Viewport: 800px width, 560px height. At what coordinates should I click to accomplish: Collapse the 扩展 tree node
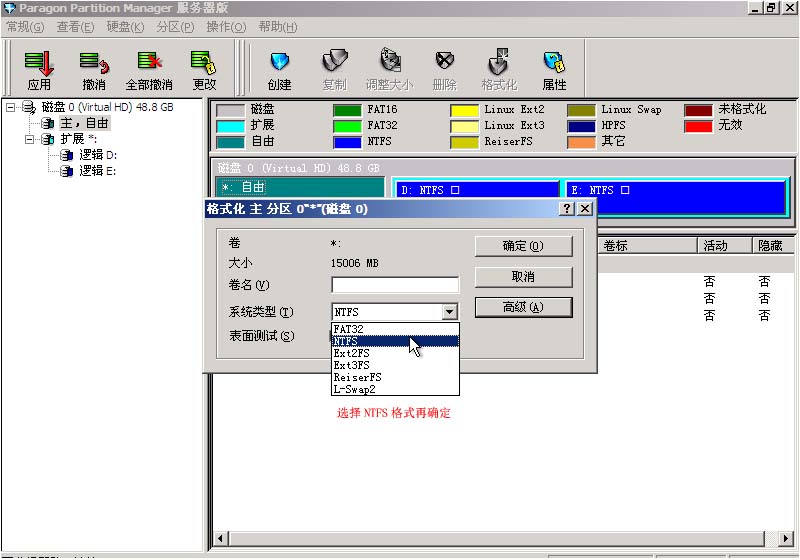(29, 139)
